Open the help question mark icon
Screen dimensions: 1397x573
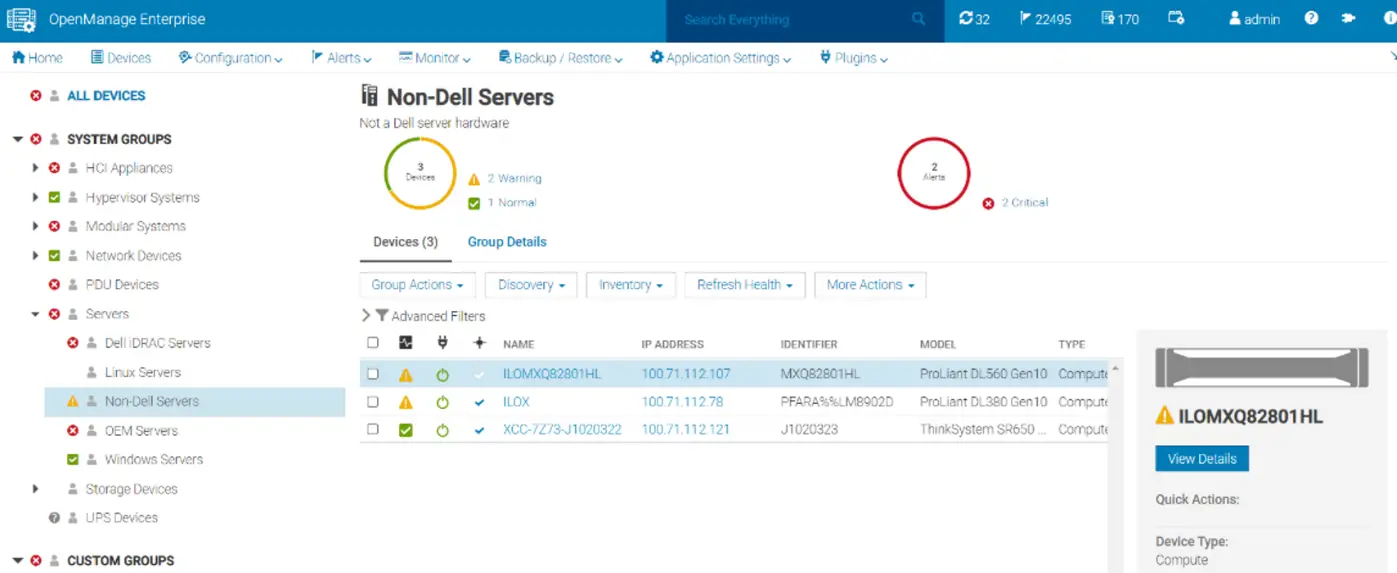[x=1311, y=19]
